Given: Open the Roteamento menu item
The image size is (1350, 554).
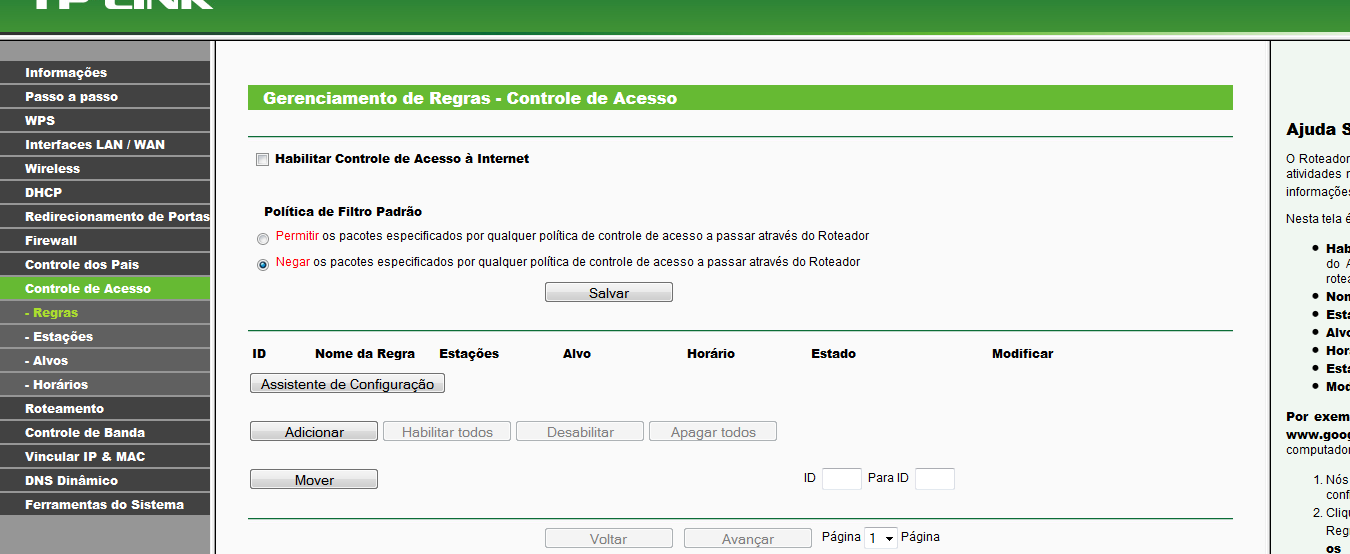Looking at the screenshot, I should click(x=105, y=408).
